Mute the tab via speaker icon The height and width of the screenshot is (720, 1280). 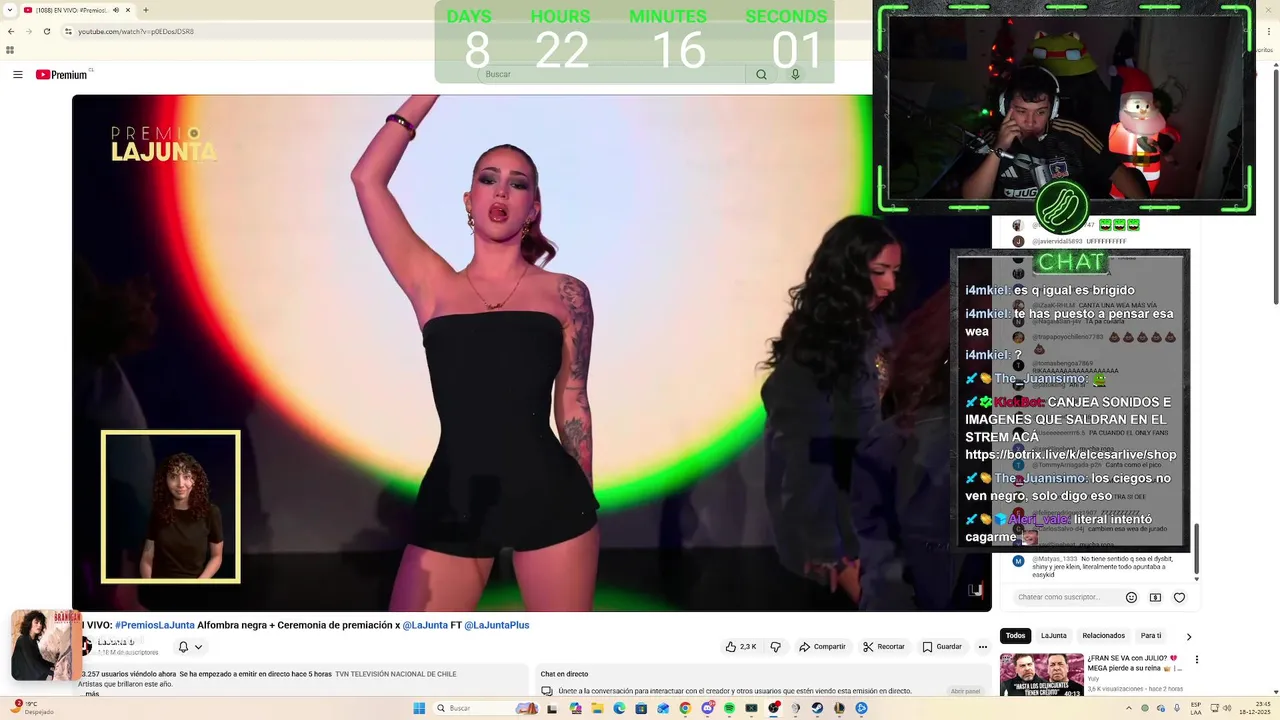116,10
